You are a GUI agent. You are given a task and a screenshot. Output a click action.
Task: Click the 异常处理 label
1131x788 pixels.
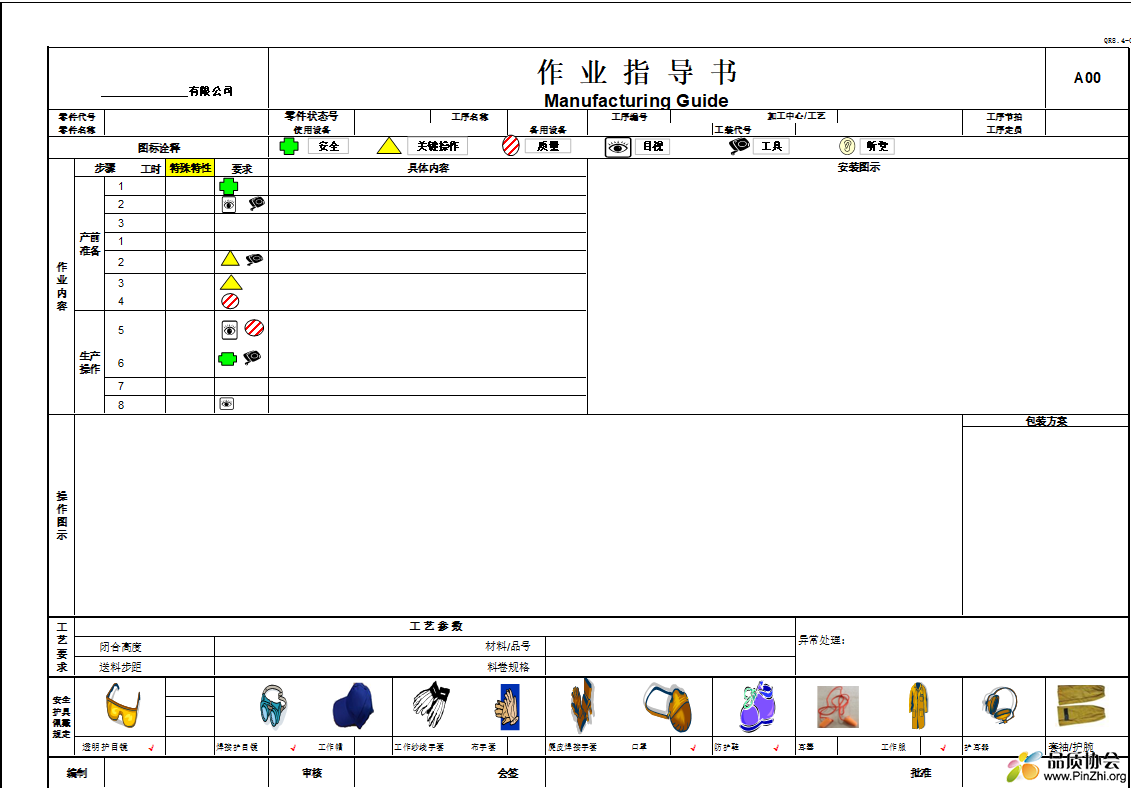click(821, 640)
